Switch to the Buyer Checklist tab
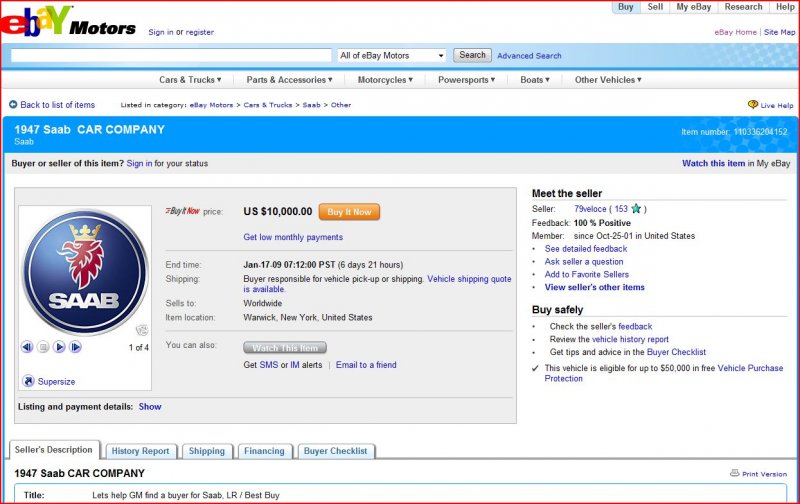The width and height of the screenshot is (800, 504). 336,451
